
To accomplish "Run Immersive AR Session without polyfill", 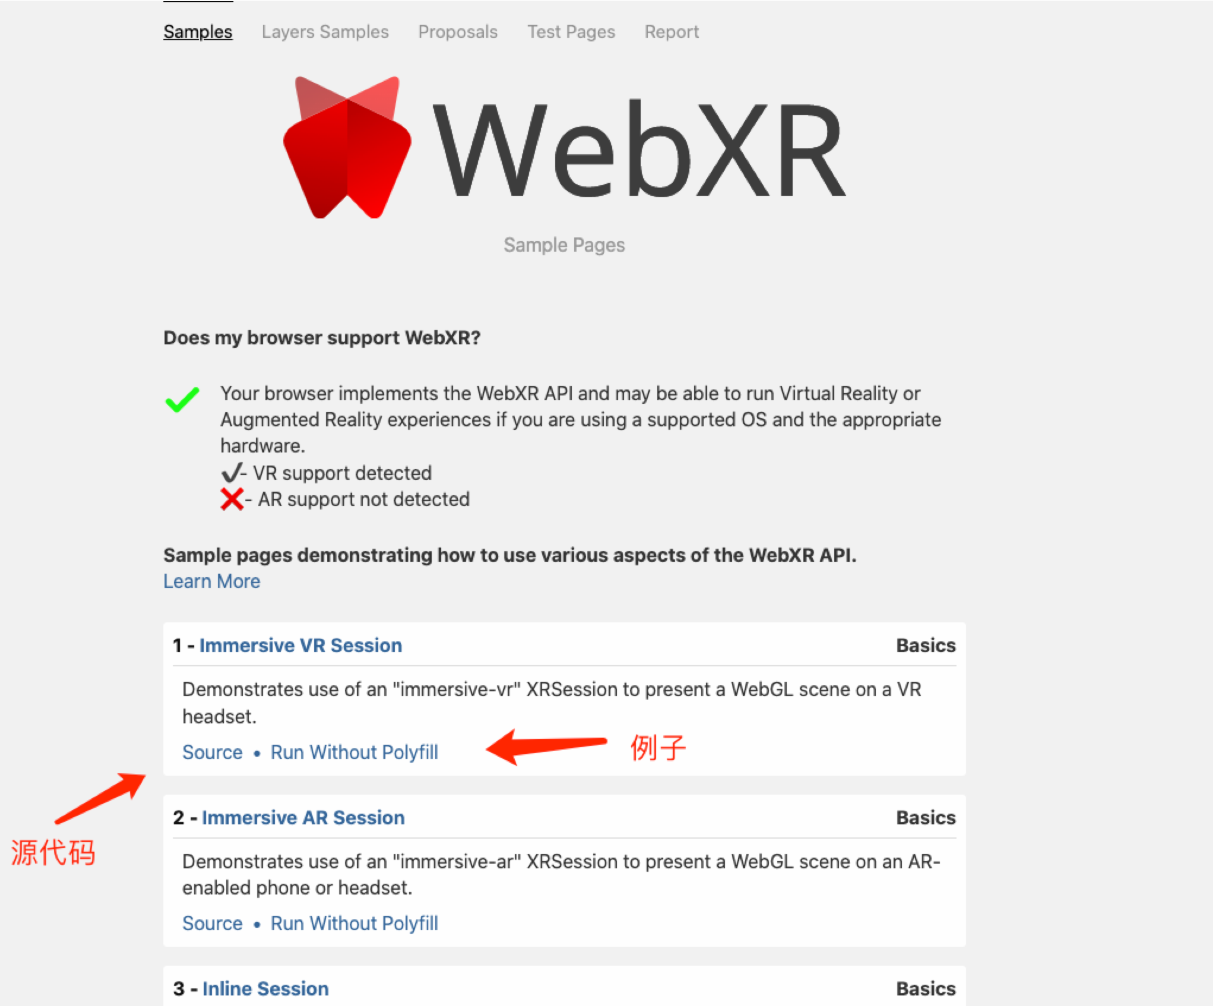I will 355,923.
